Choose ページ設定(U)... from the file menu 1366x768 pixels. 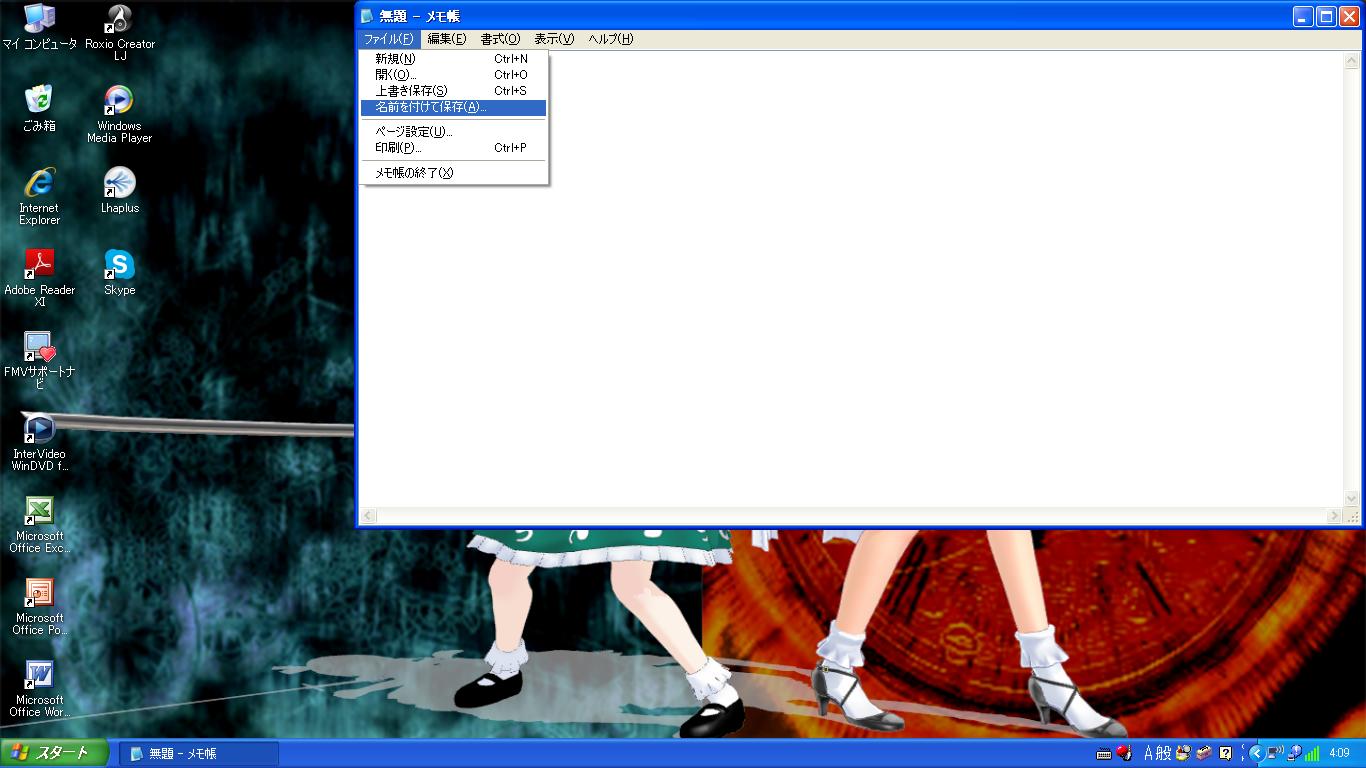pos(454,132)
